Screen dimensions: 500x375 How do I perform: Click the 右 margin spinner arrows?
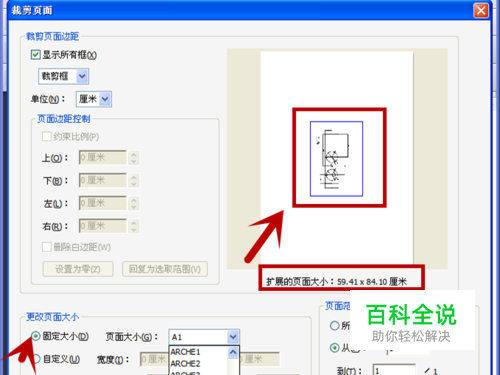pos(134,226)
